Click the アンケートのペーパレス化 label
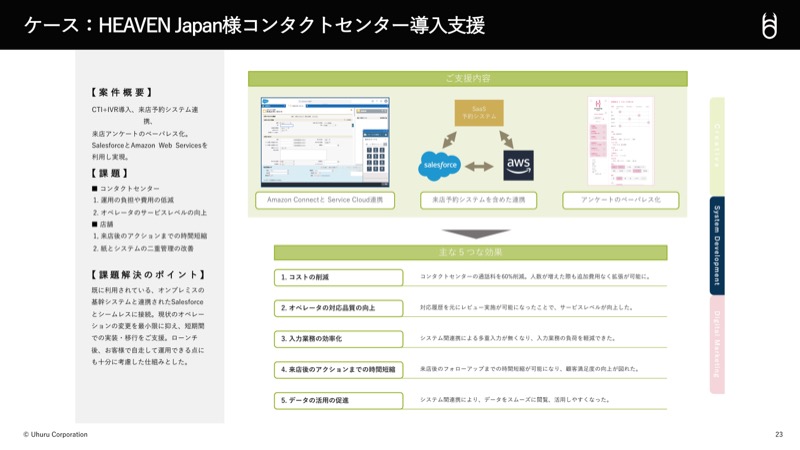 (620, 200)
